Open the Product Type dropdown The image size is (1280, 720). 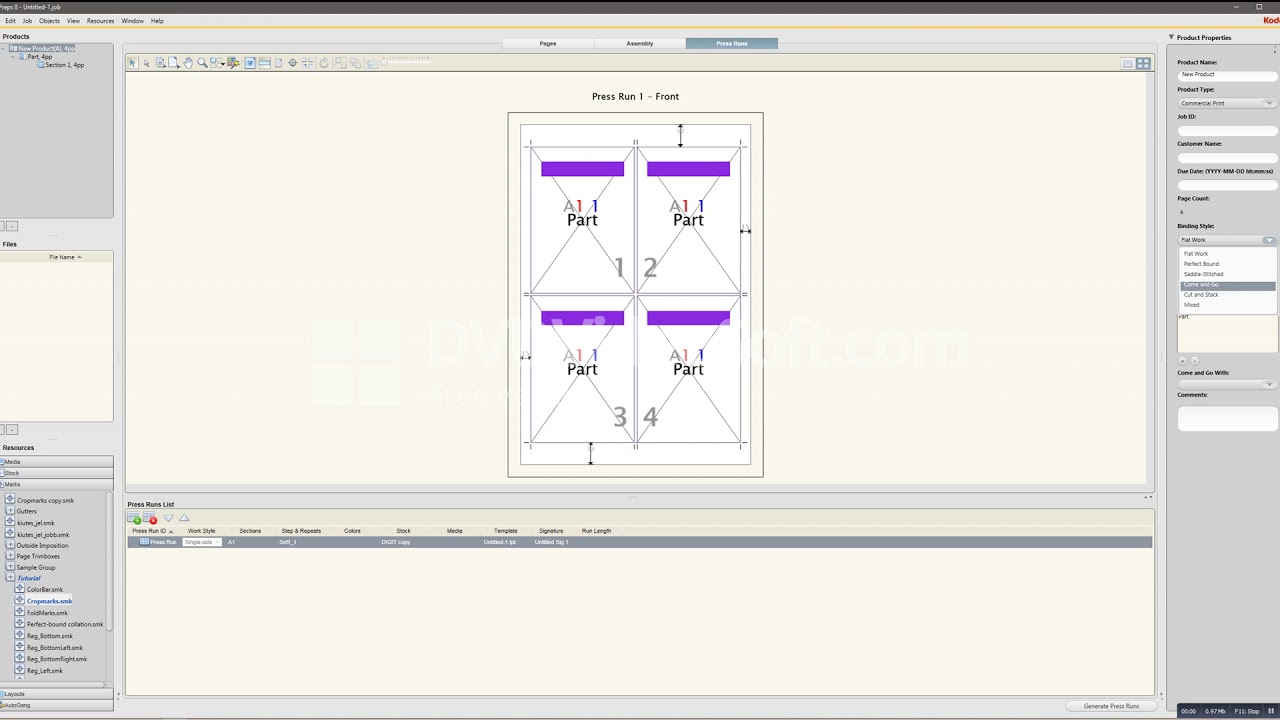tap(1227, 103)
